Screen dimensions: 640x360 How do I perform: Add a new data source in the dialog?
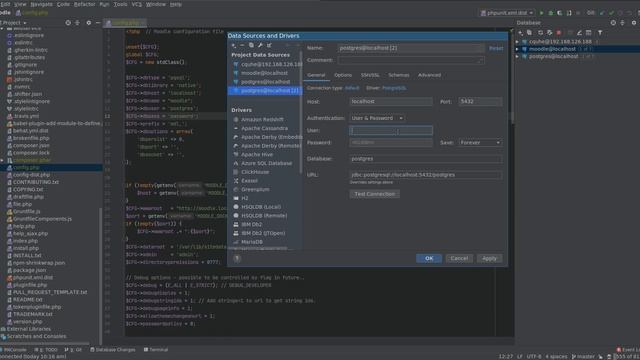pyautogui.click(x=234, y=45)
